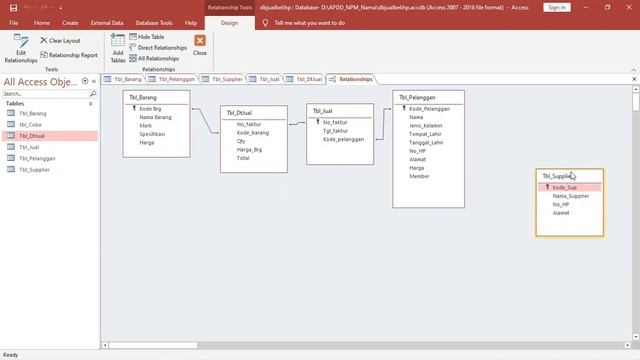This screenshot has width=640, height=360.
Task: Open Edit Relationships tool
Action: pyautogui.click(x=21, y=49)
